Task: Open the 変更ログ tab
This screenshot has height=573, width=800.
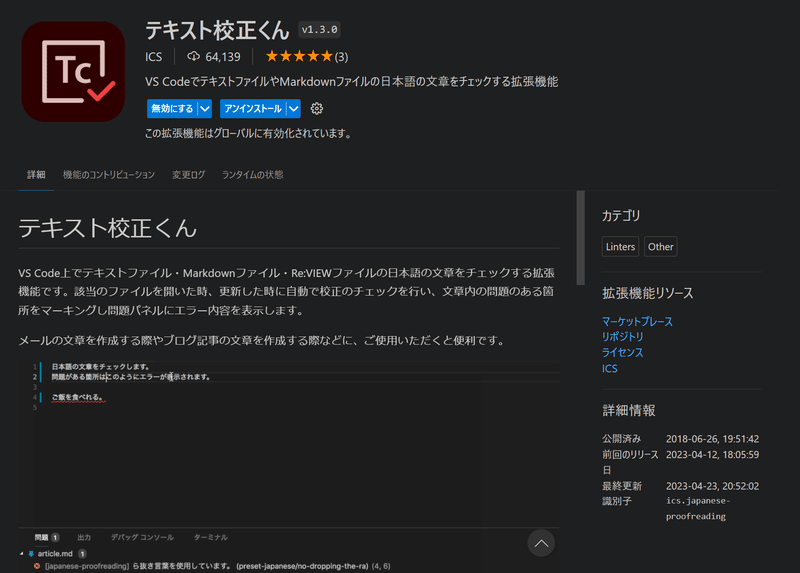Action: 188,175
